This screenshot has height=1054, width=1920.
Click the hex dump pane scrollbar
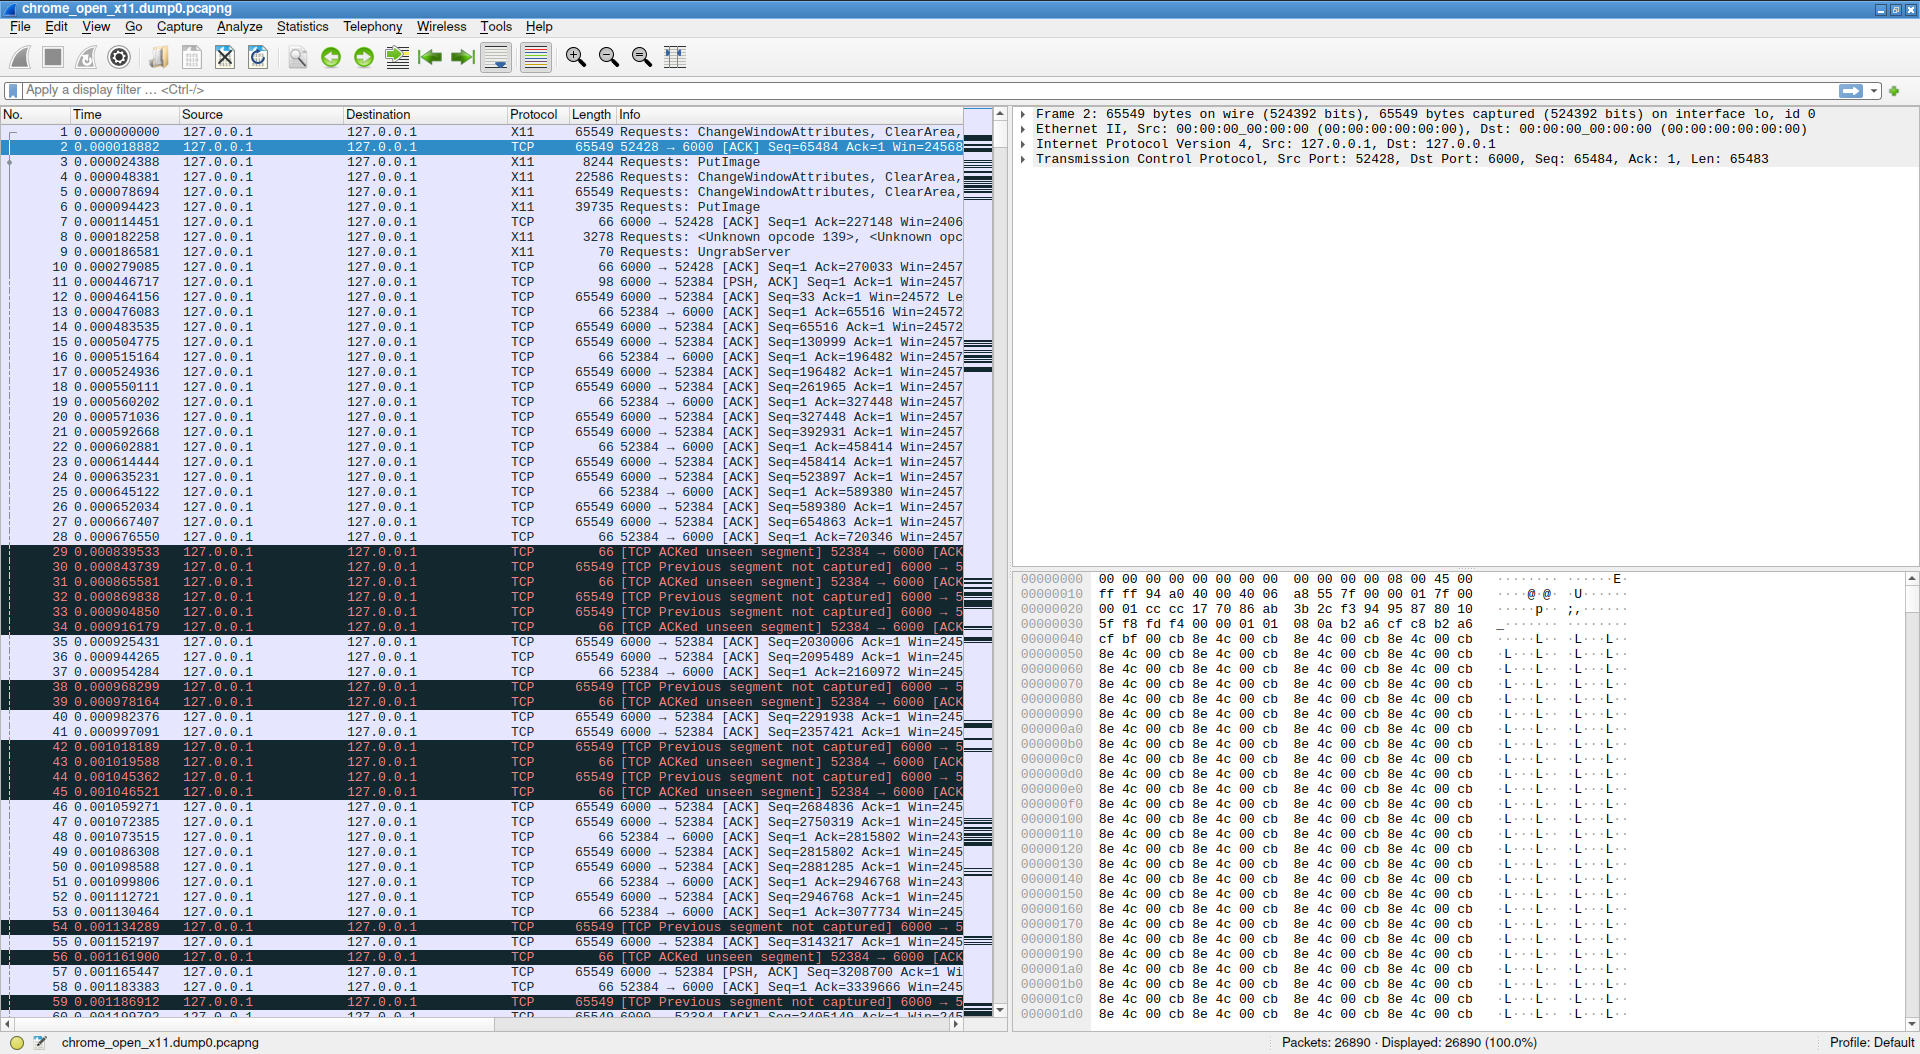coord(1911,800)
